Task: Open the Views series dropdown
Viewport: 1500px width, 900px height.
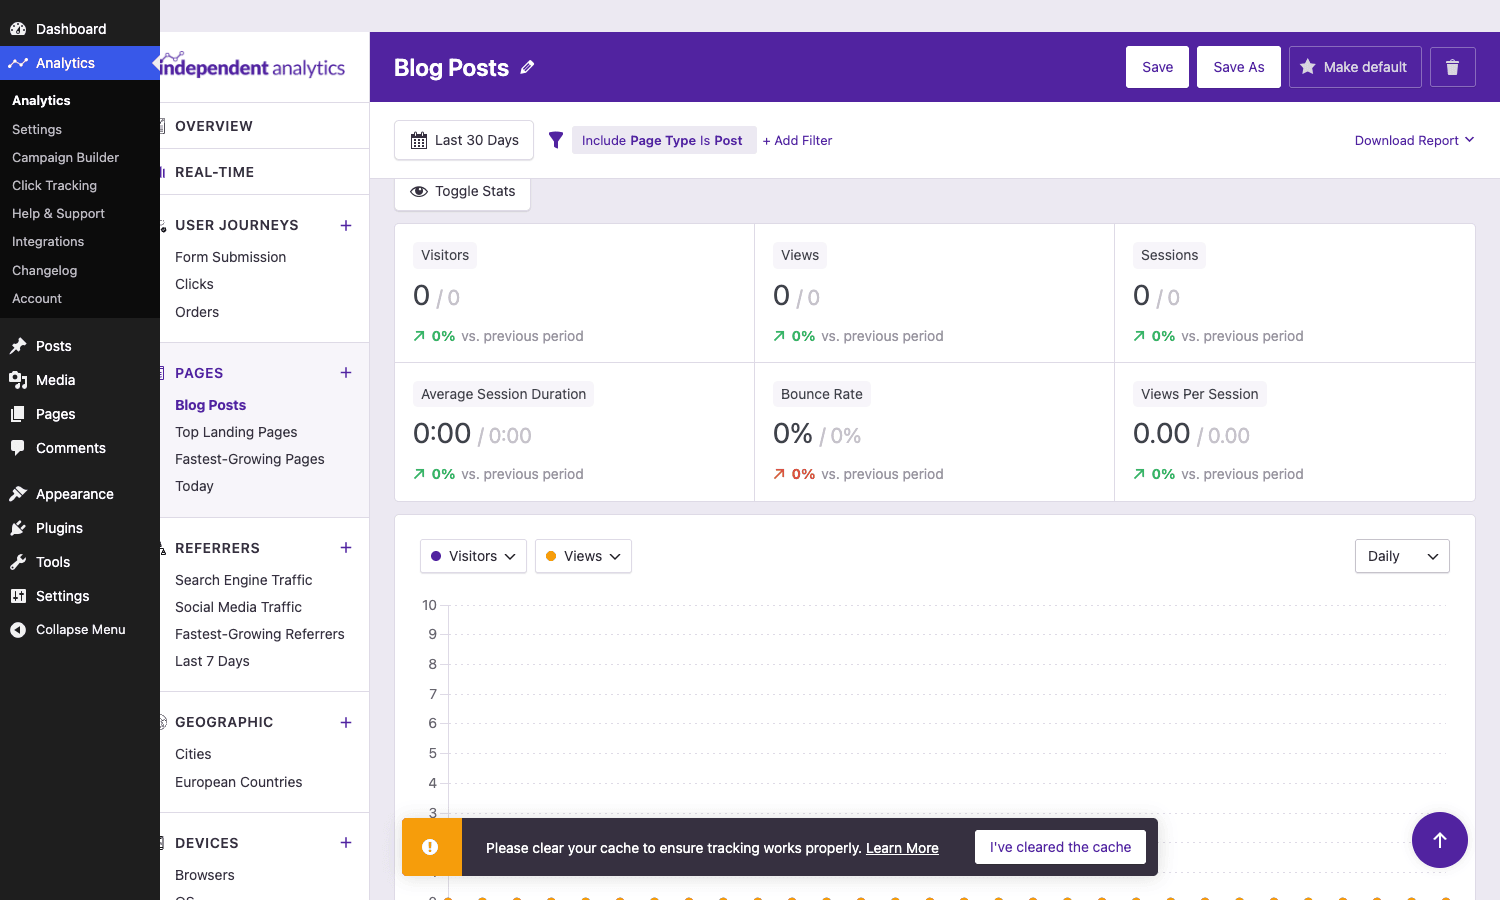Action: tap(583, 556)
